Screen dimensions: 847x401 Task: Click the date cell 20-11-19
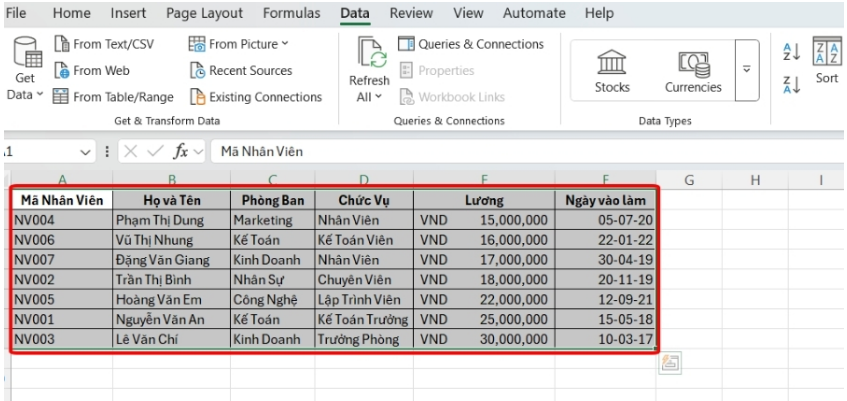click(606, 280)
